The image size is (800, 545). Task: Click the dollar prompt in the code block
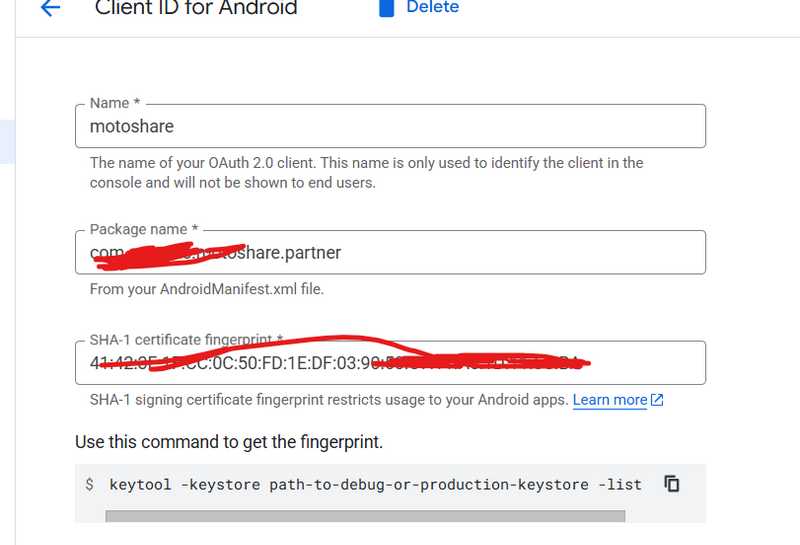click(x=90, y=485)
